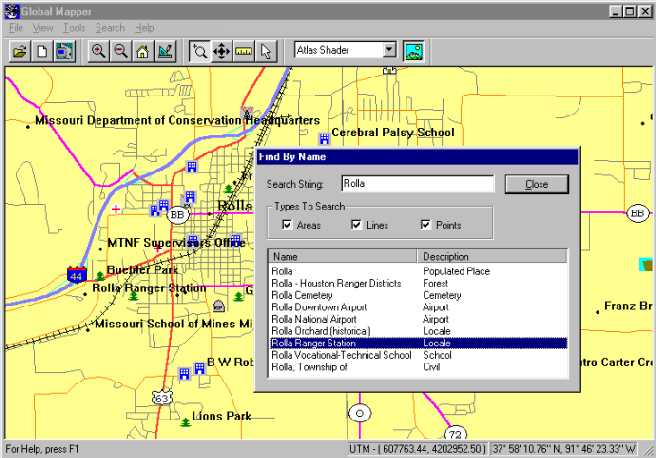Close the Find By Name dialog
The height and width of the screenshot is (458, 656).
[537, 184]
